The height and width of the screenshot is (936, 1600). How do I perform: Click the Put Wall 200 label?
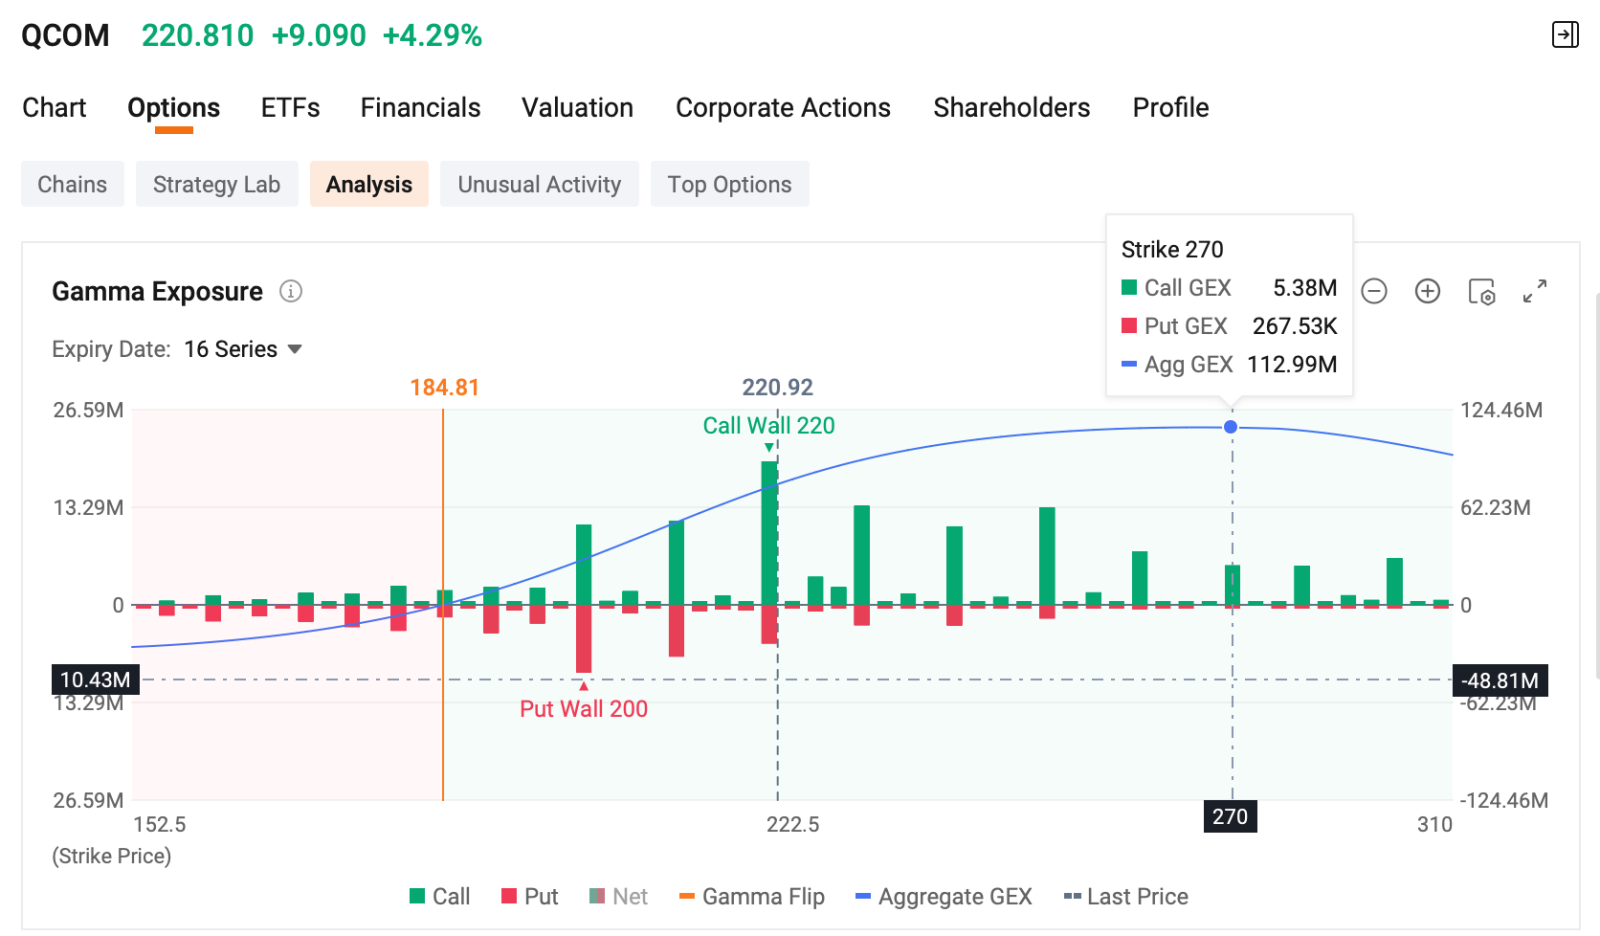(x=583, y=708)
